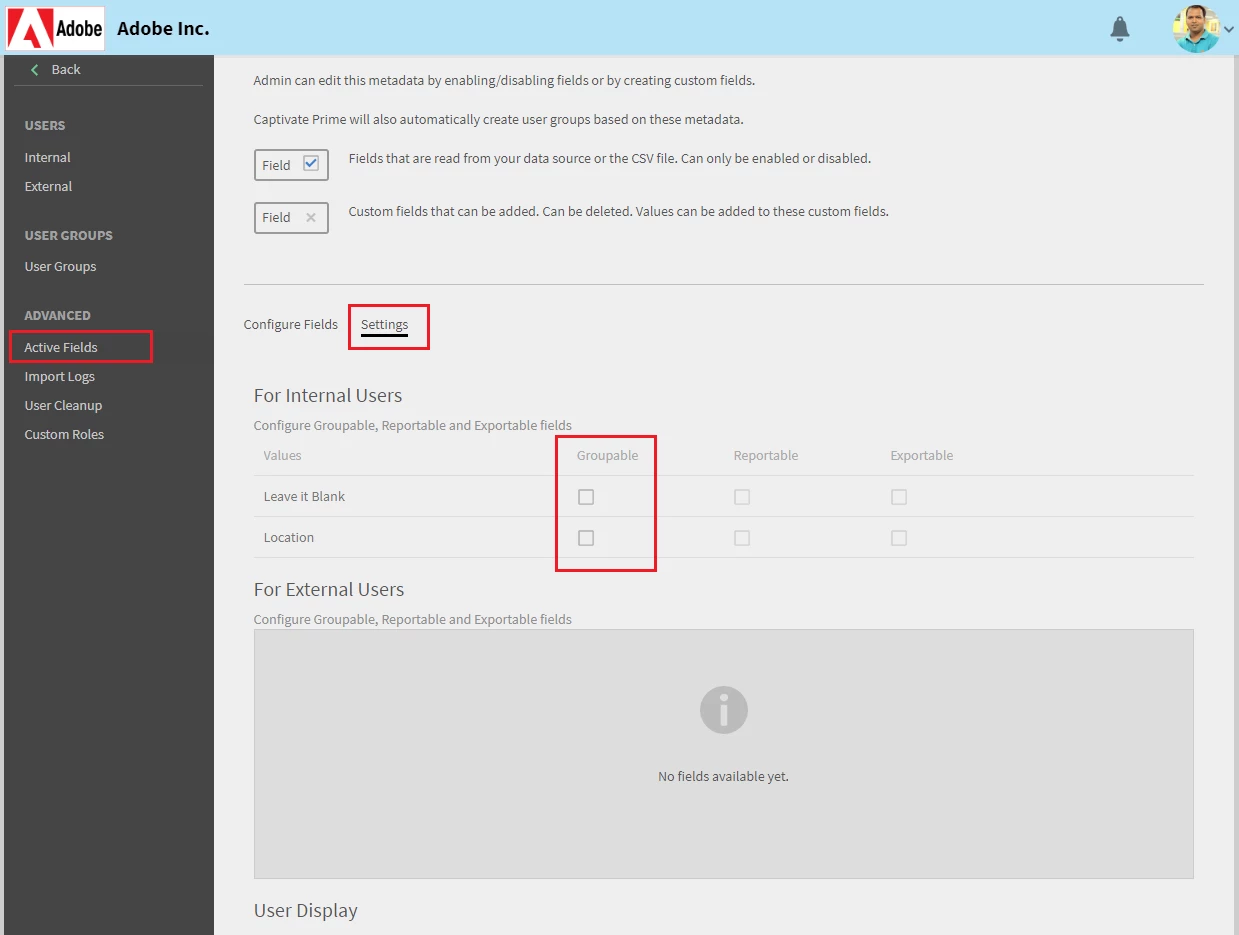Toggle Exportable for Leave it Blank

tap(899, 497)
